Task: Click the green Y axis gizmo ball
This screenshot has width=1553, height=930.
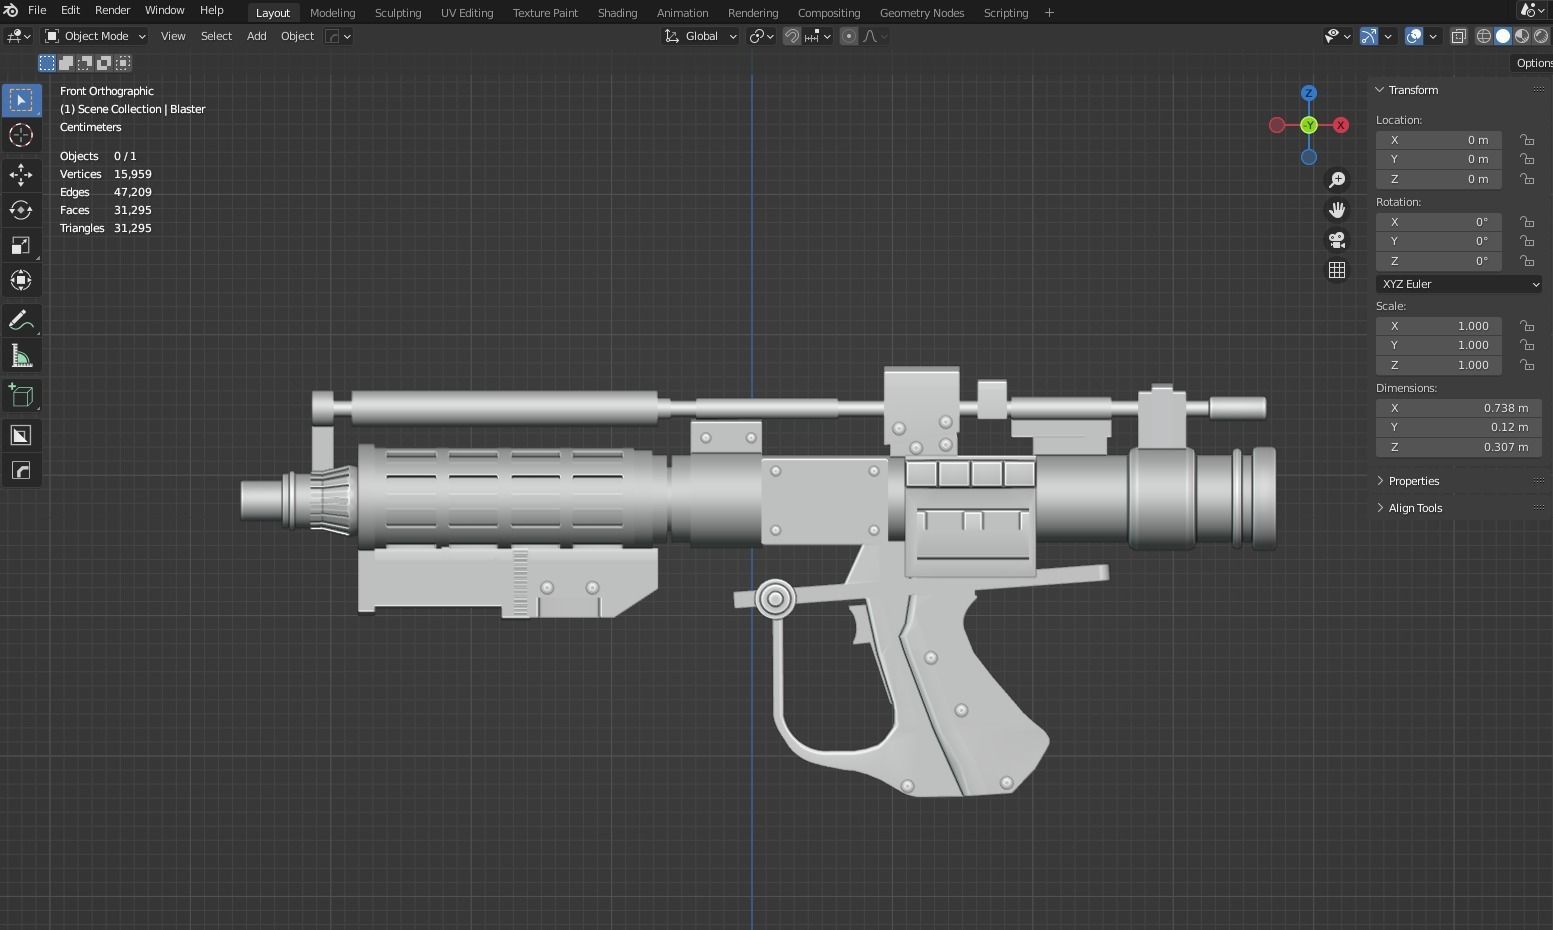Action: (1308, 125)
